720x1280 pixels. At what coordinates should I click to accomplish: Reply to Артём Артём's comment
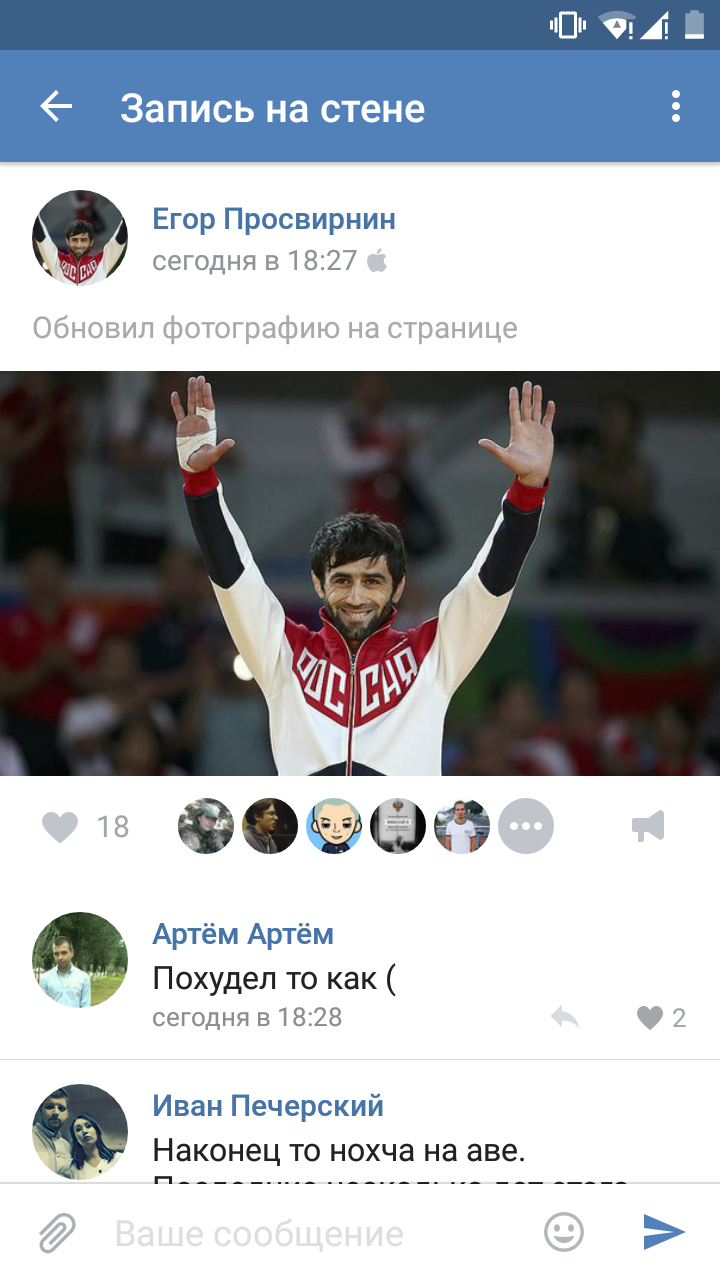tap(565, 1018)
